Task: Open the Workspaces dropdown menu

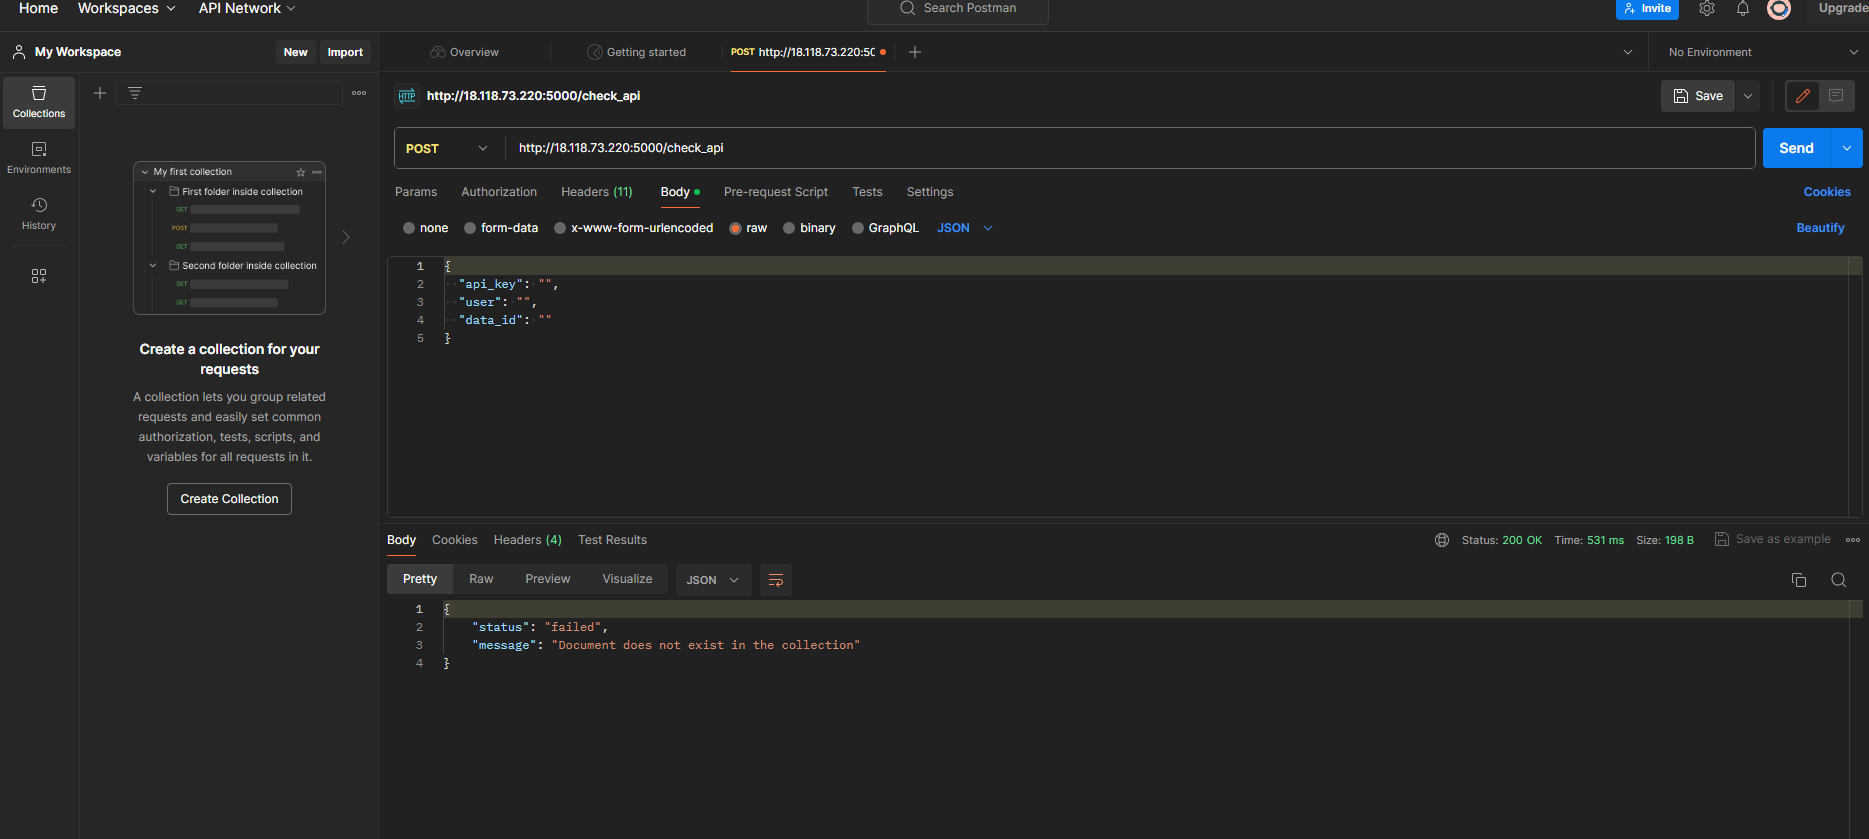Action: point(127,8)
